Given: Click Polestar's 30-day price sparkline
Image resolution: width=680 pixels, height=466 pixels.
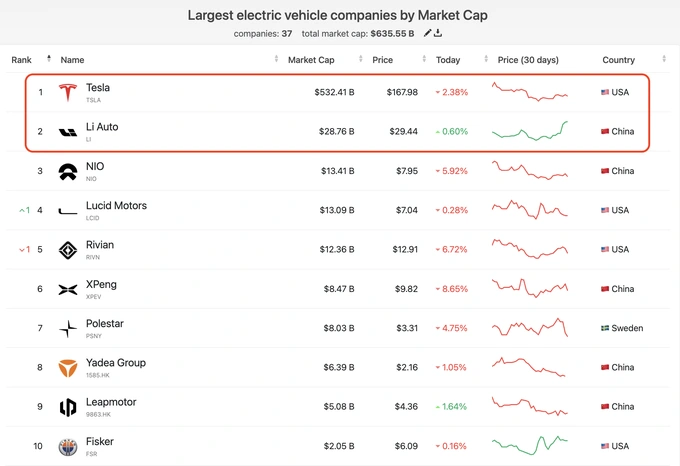Looking at the screenshot, I should point(530,327).
